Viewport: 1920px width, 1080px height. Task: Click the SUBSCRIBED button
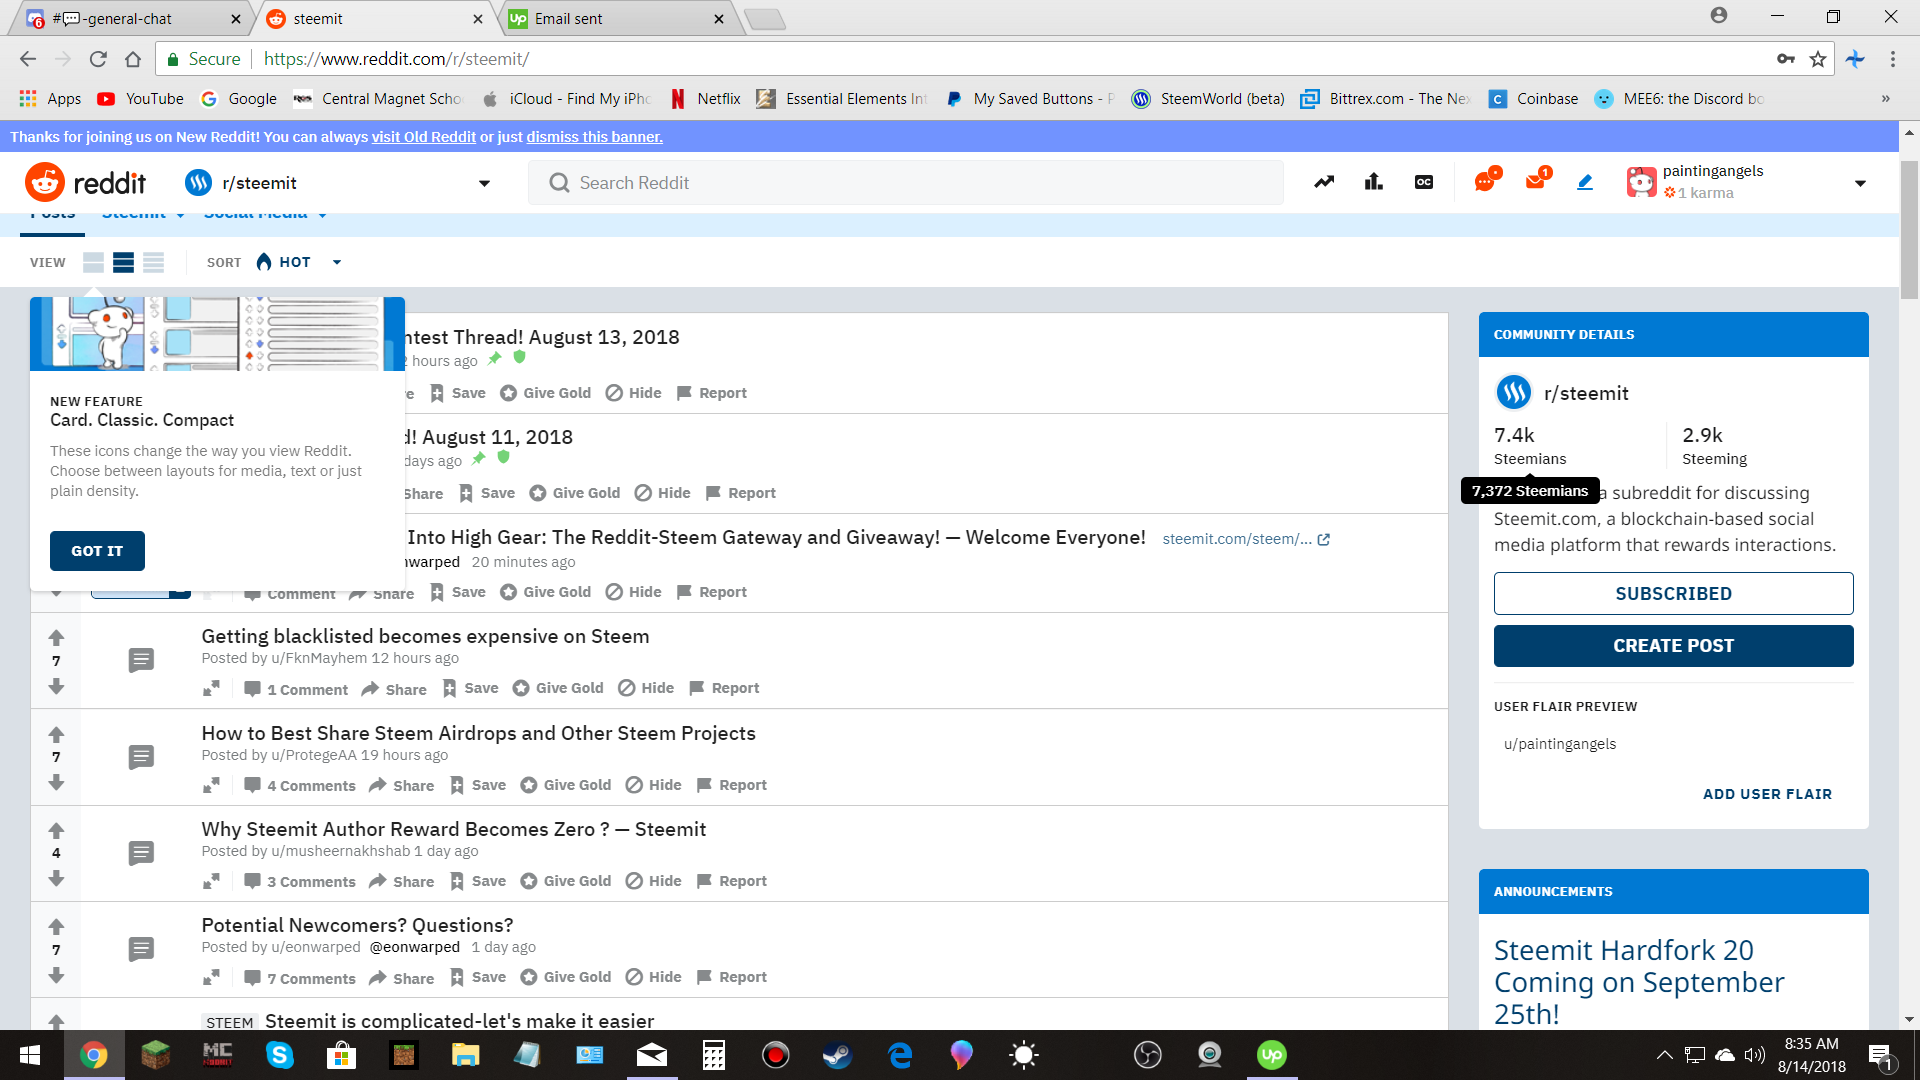(1673, 593)
